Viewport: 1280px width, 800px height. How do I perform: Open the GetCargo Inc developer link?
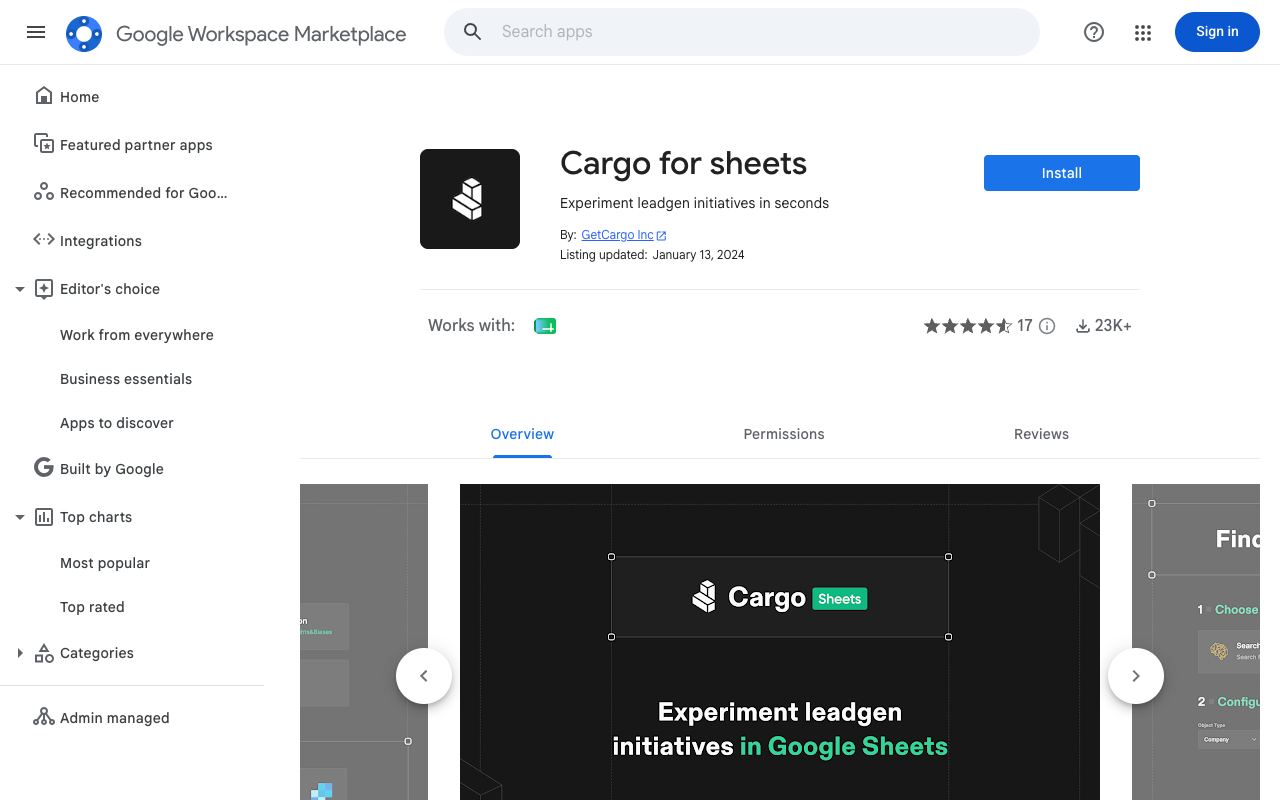point(617,235)
